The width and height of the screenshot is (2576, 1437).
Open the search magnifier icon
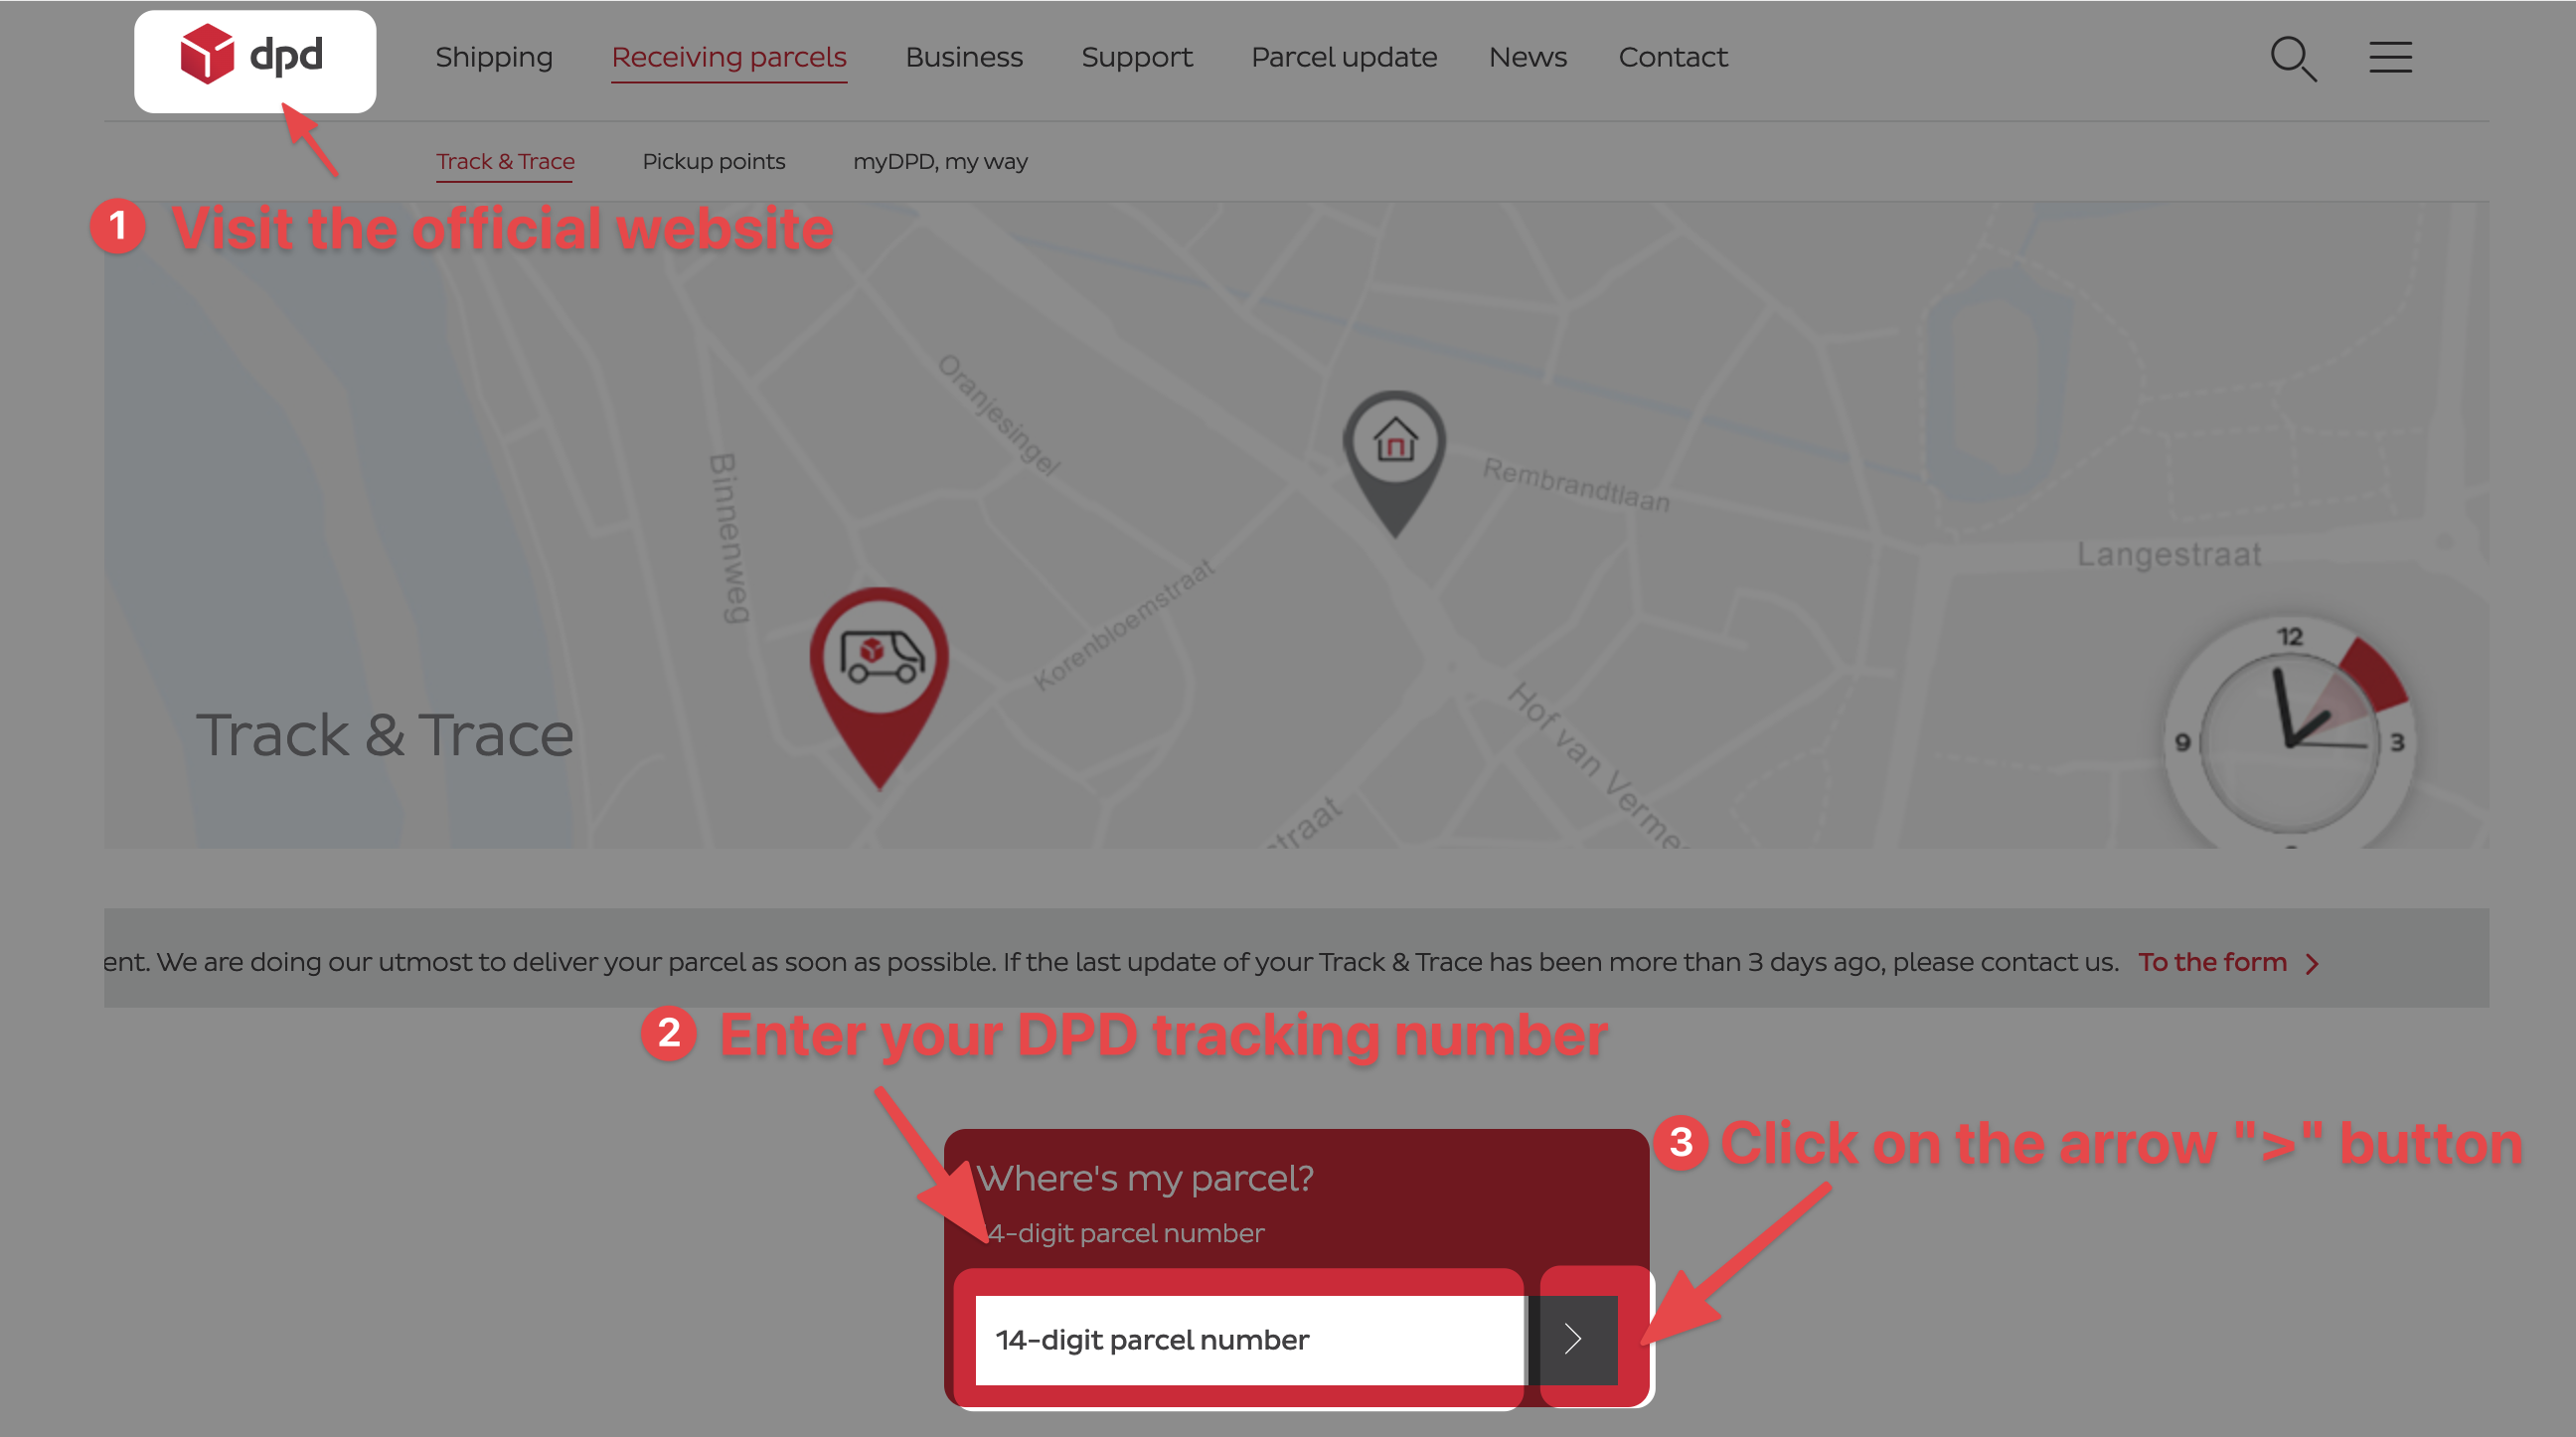click(2292, 58)
